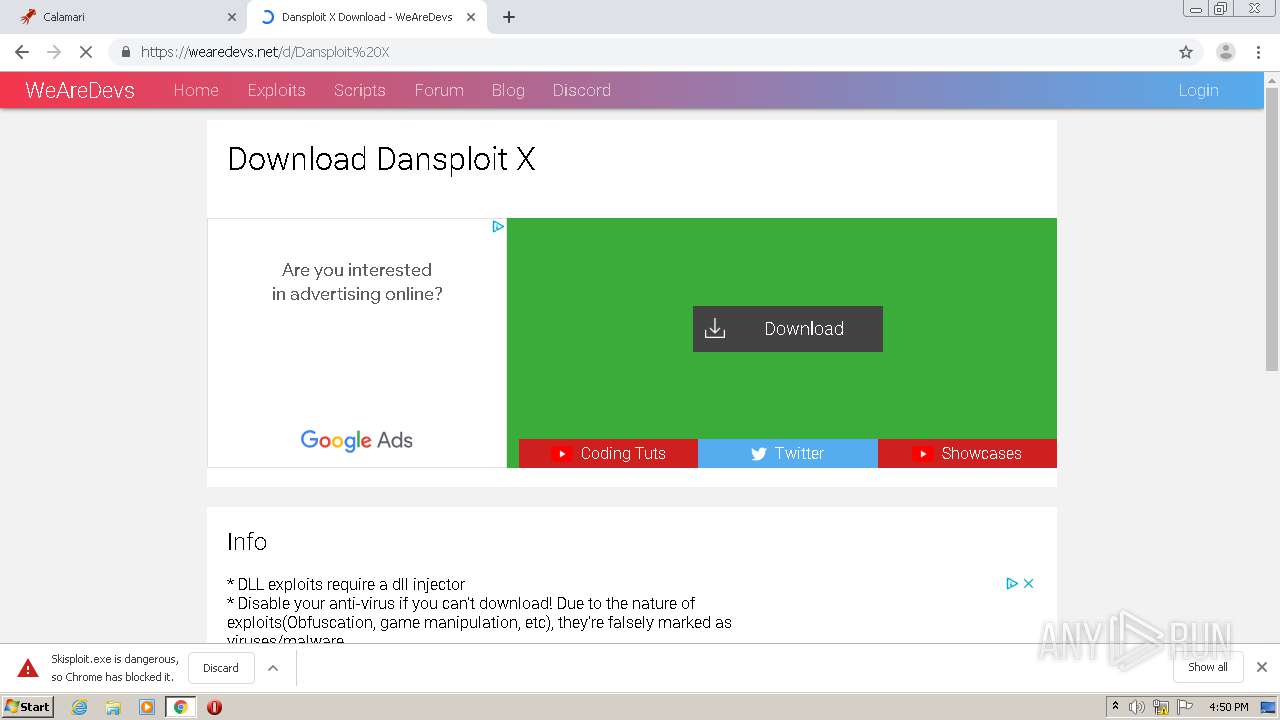Screen dimensions: 1280x720
Task: Open a new tab with plus button
Action: 508,17
